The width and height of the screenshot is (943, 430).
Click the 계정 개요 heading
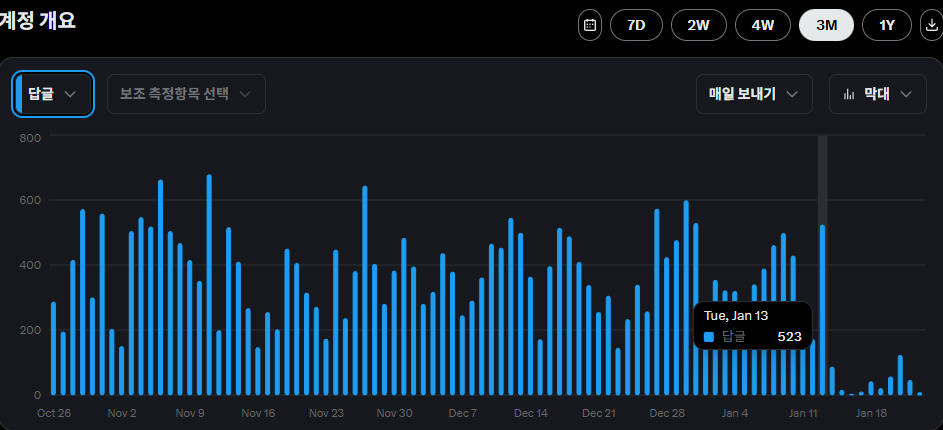[x=37, y=21]
